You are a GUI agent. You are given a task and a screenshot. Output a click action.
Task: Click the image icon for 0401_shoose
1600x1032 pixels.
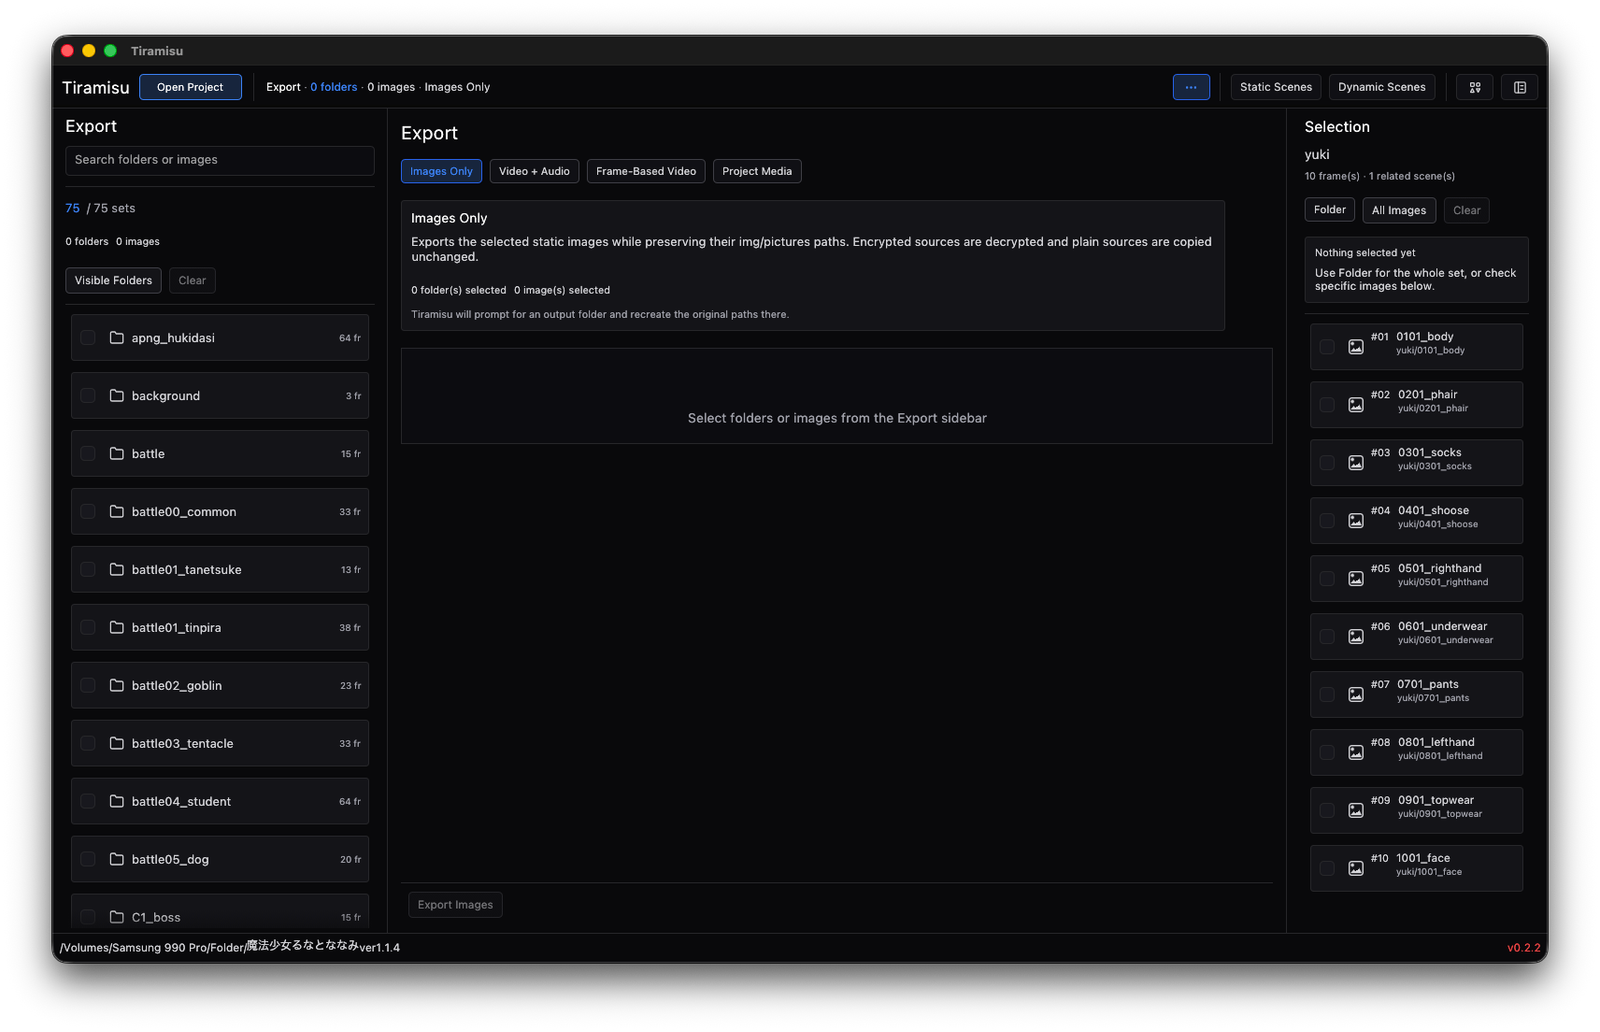[1356, 521]
